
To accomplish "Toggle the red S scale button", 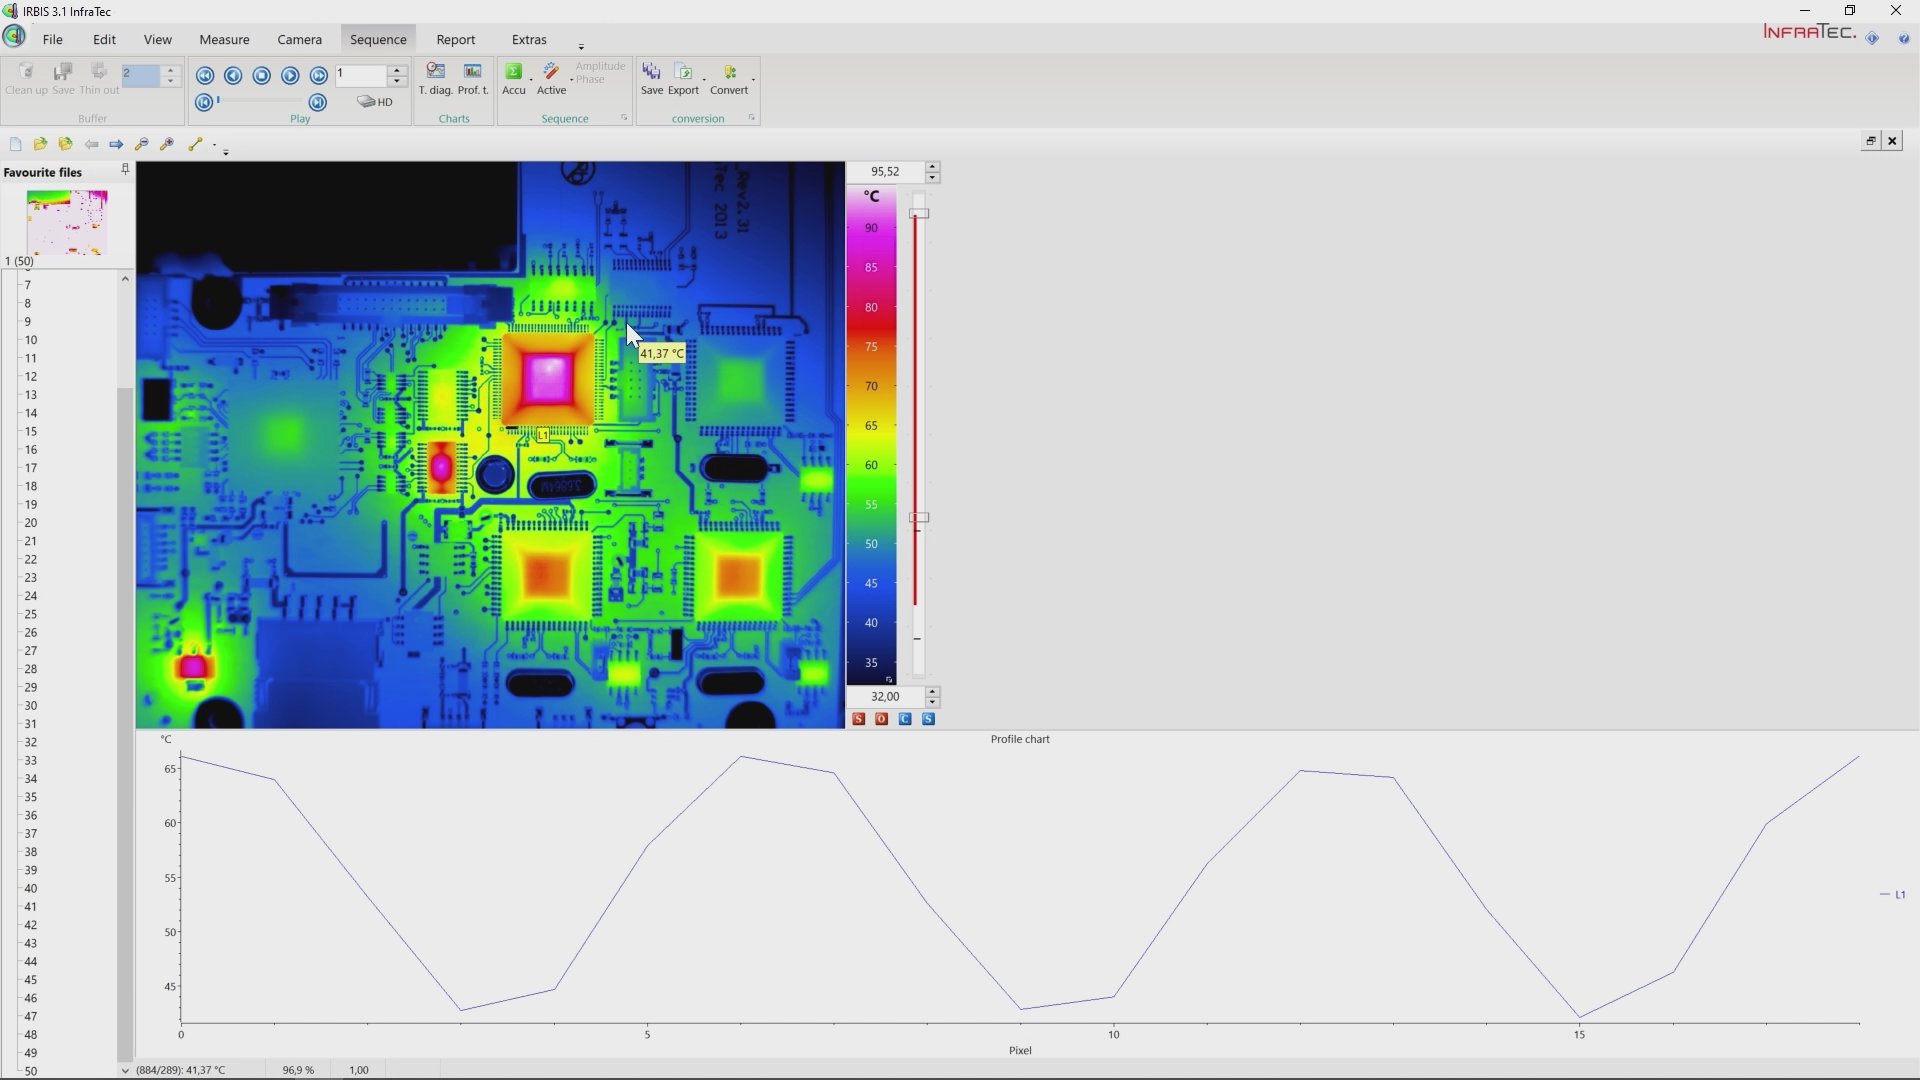I will (x=859, y=719).
